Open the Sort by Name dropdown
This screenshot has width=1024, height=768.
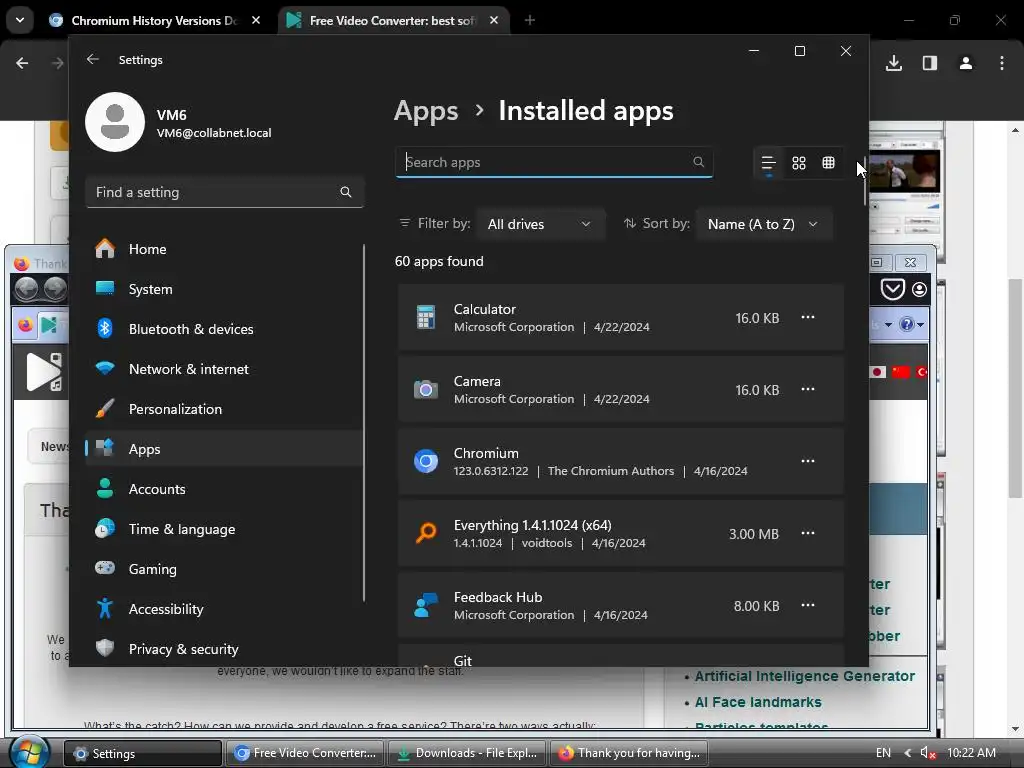point(763,224)
